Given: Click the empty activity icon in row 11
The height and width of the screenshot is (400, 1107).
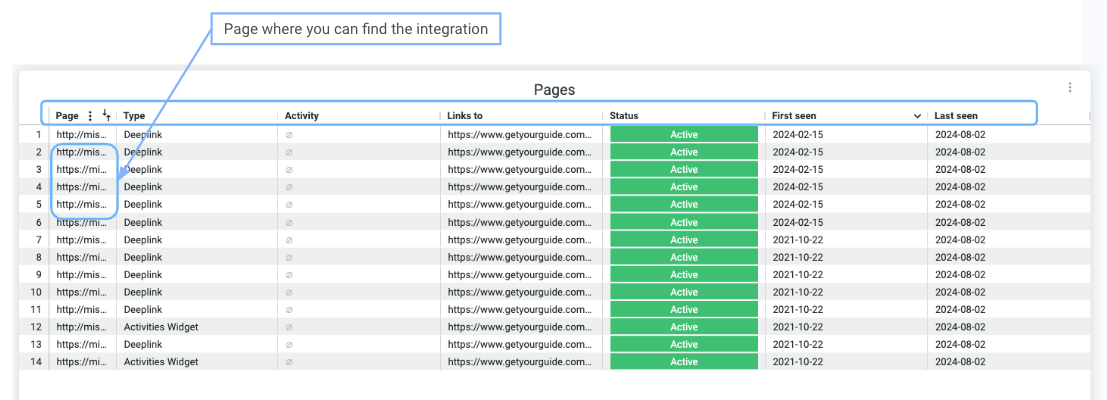Looking at the screenshot, I should click(288, 310).
